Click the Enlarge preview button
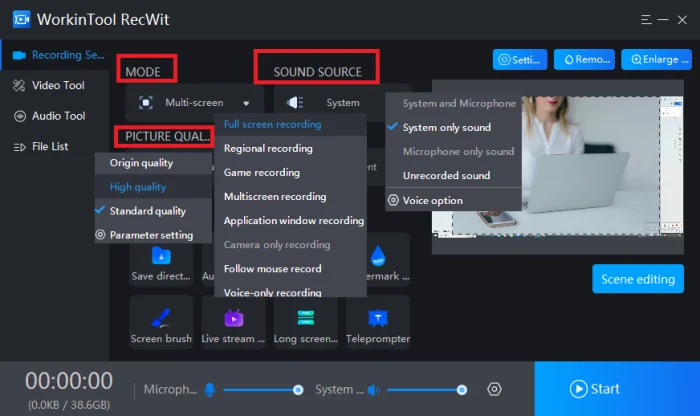The image size is (700, 416). tap(656, 59)
